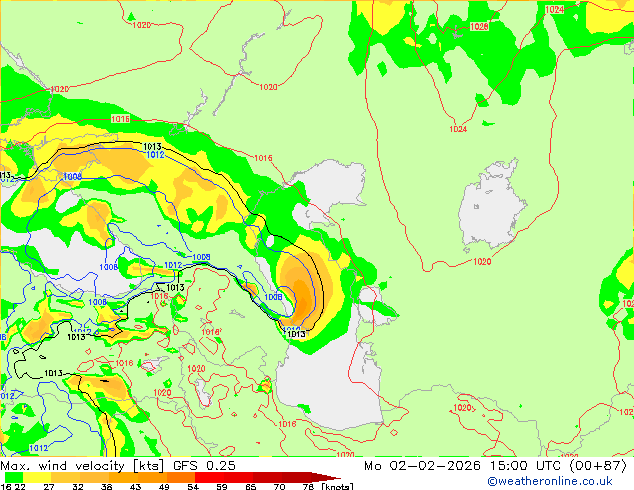This screenshot has height=490, width=634.
Task: Click the legend value "49"
Action: [164, 486]
